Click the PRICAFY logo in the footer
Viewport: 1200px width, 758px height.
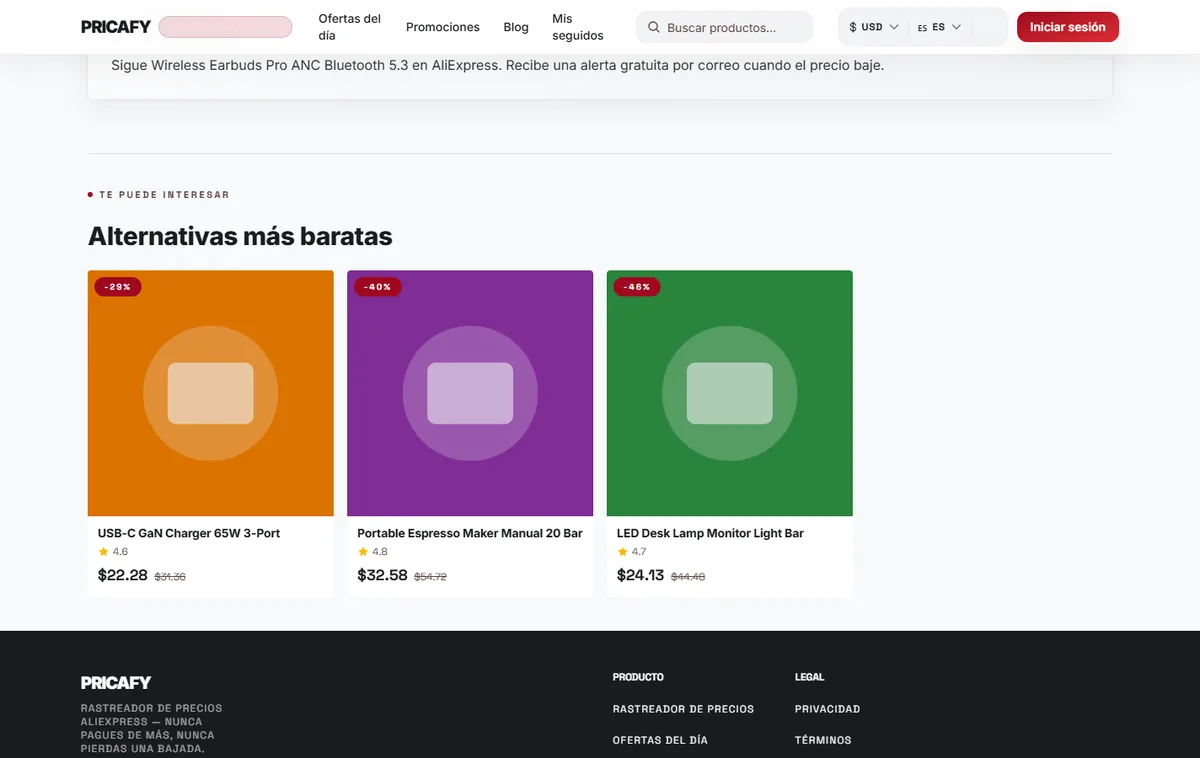(116, 683)
